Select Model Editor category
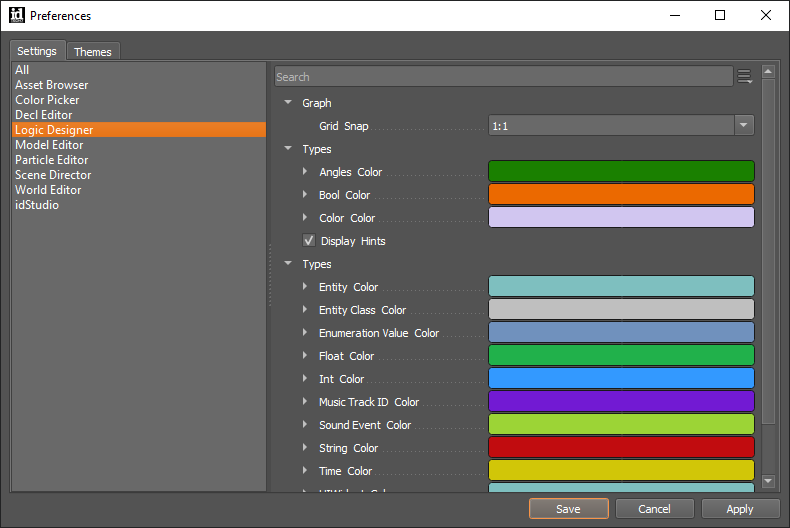This screenshot has width=790, height=528. [x=139, y=145]
